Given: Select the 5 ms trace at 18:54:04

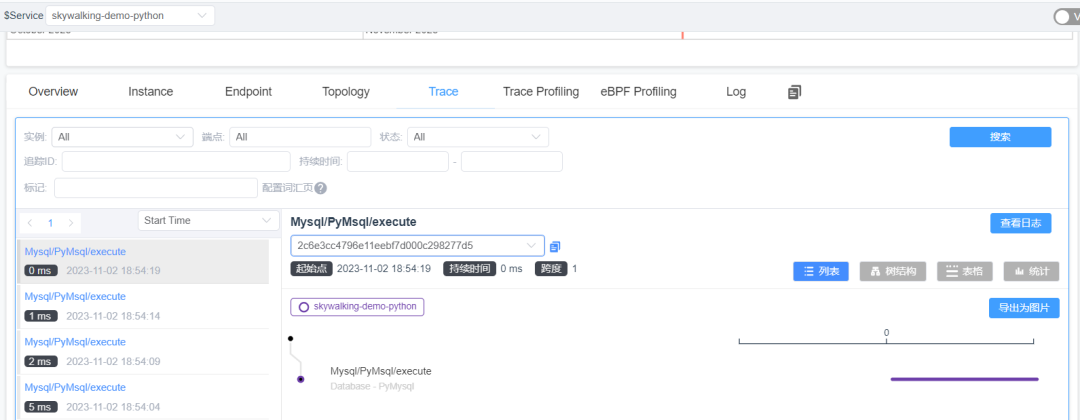Looking at the screenshot, I should pyautogui.click(x=143, y=397).
